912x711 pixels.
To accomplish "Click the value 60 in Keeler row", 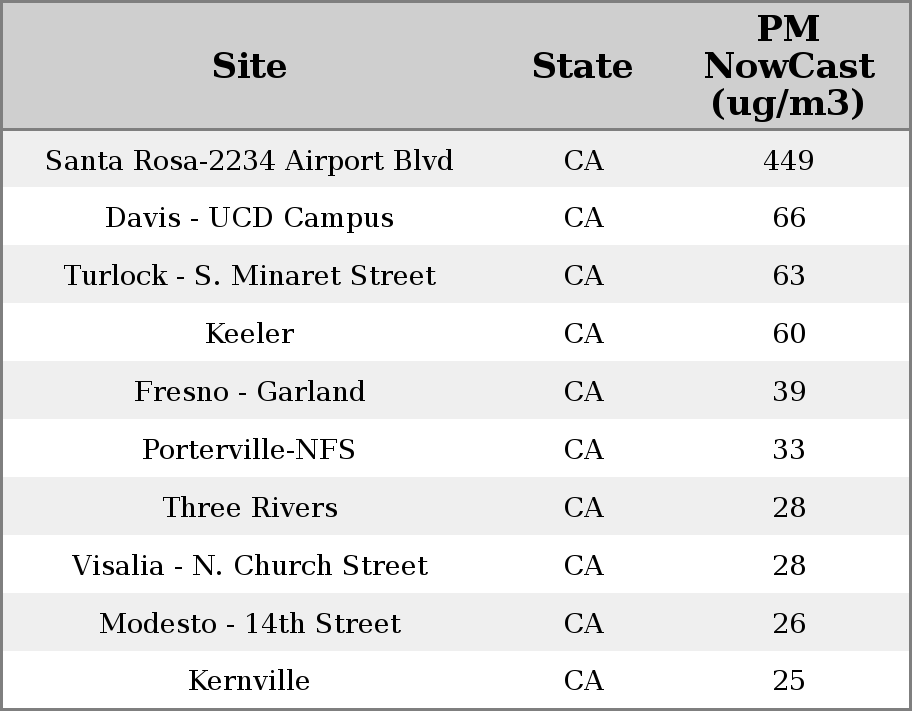I will click(x=788, y=334).
